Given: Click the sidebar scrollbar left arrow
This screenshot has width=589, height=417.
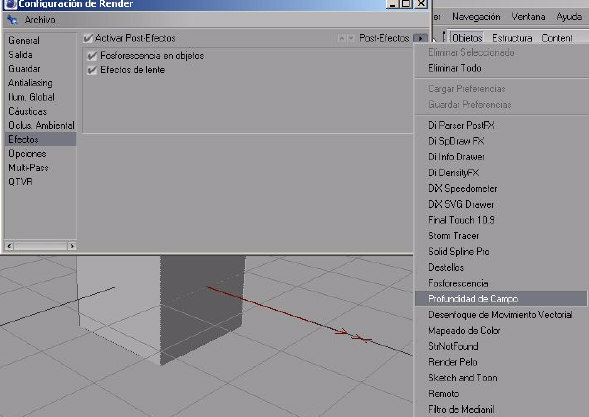Looking at the screenshot, I should pos(9,246).
